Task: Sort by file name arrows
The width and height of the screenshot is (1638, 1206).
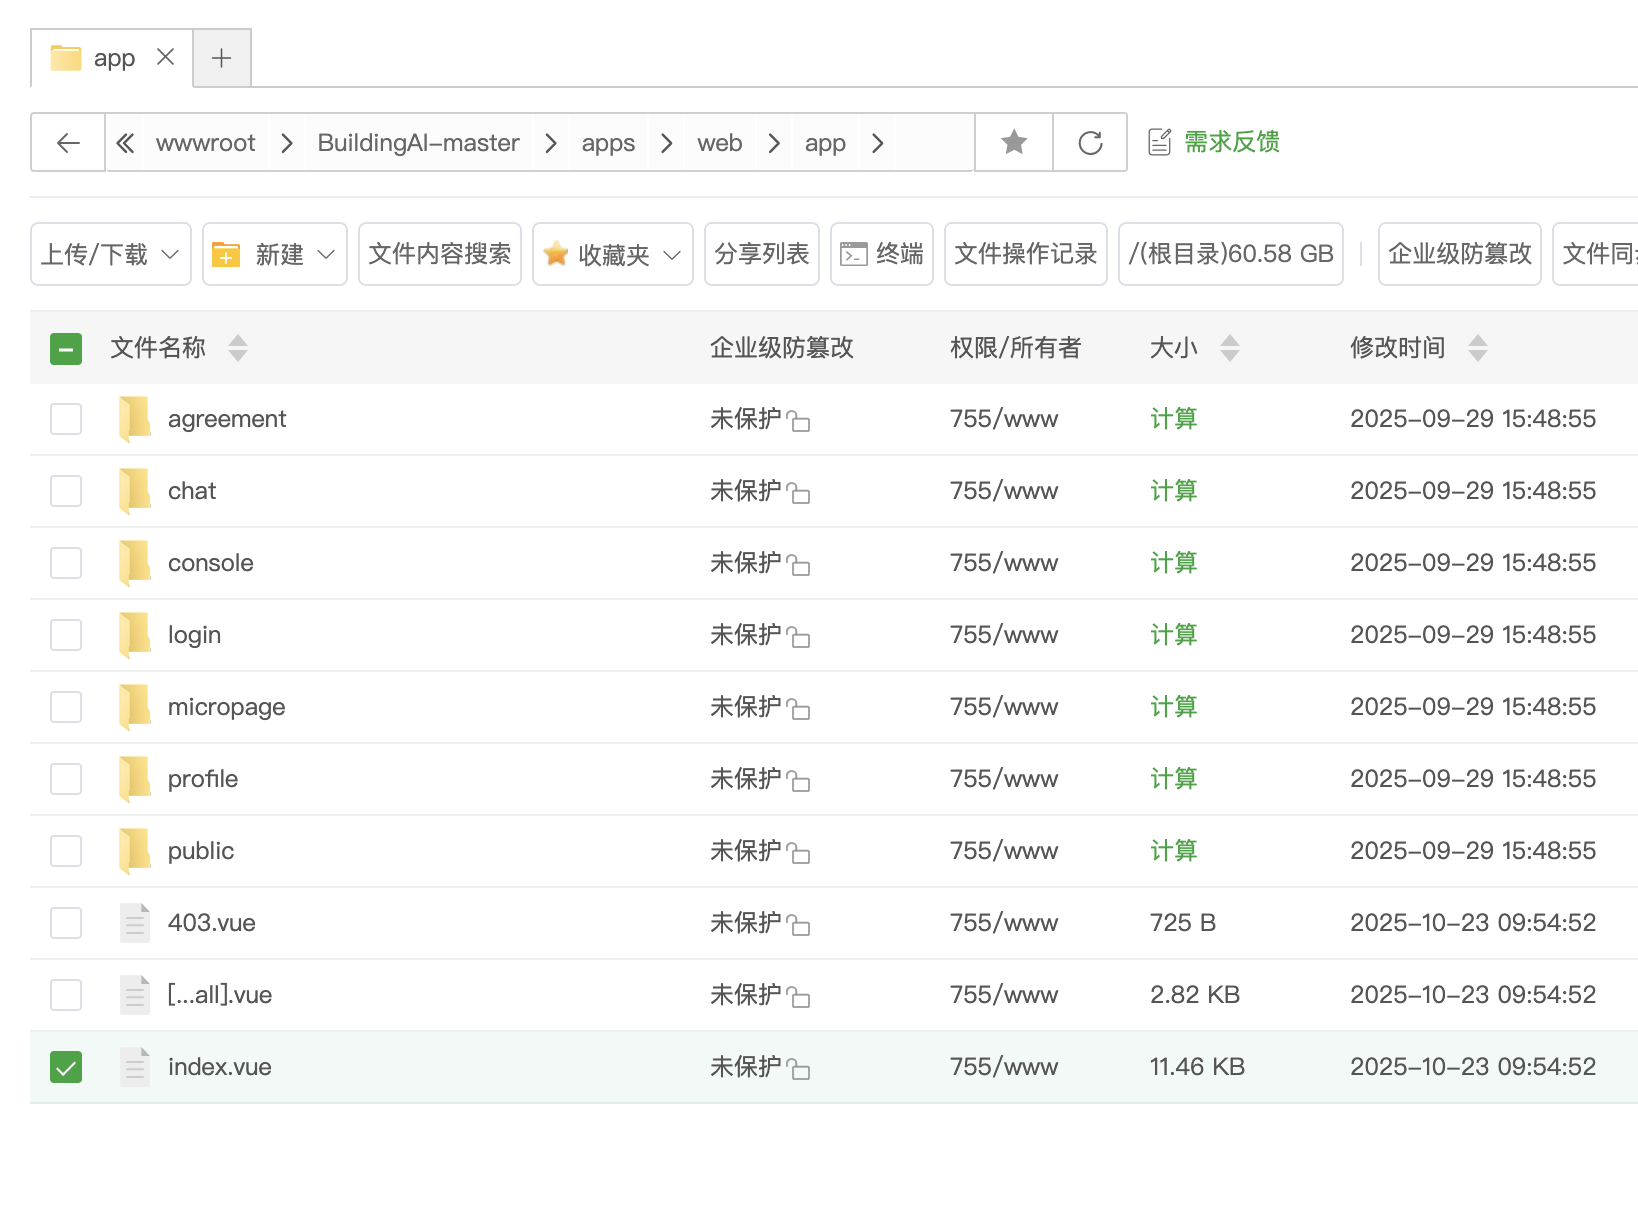Action: click(x=238, y=348)
